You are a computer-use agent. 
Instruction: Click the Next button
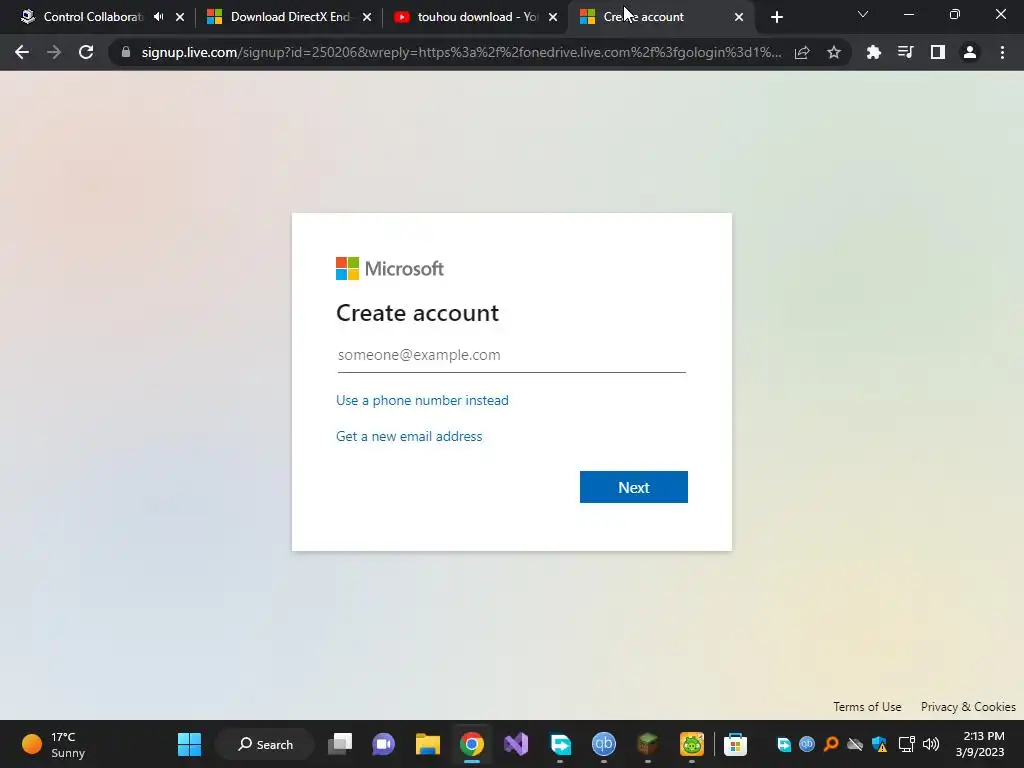[633, 487]
